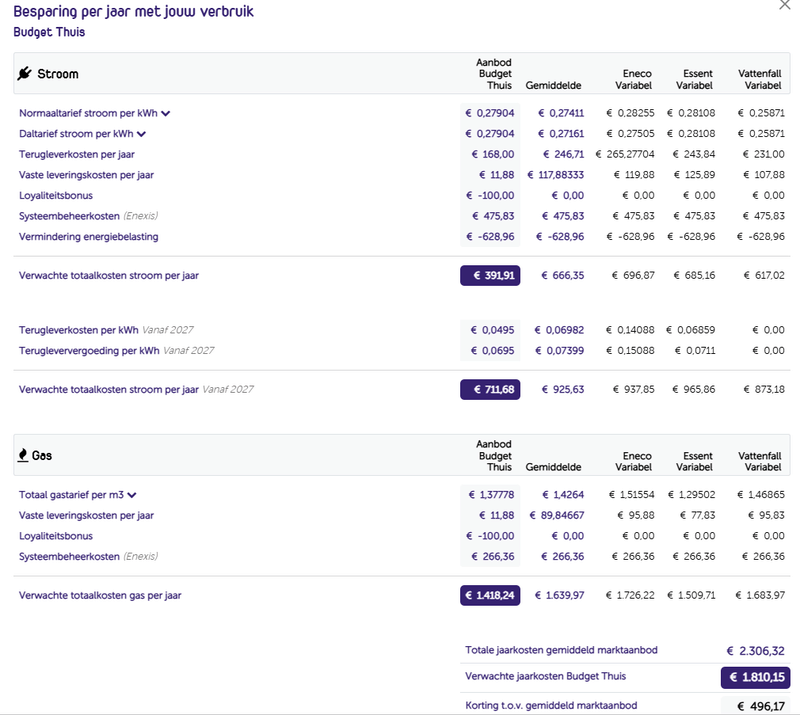Click the Daltarief stroom per kWh label

[76, 134]
